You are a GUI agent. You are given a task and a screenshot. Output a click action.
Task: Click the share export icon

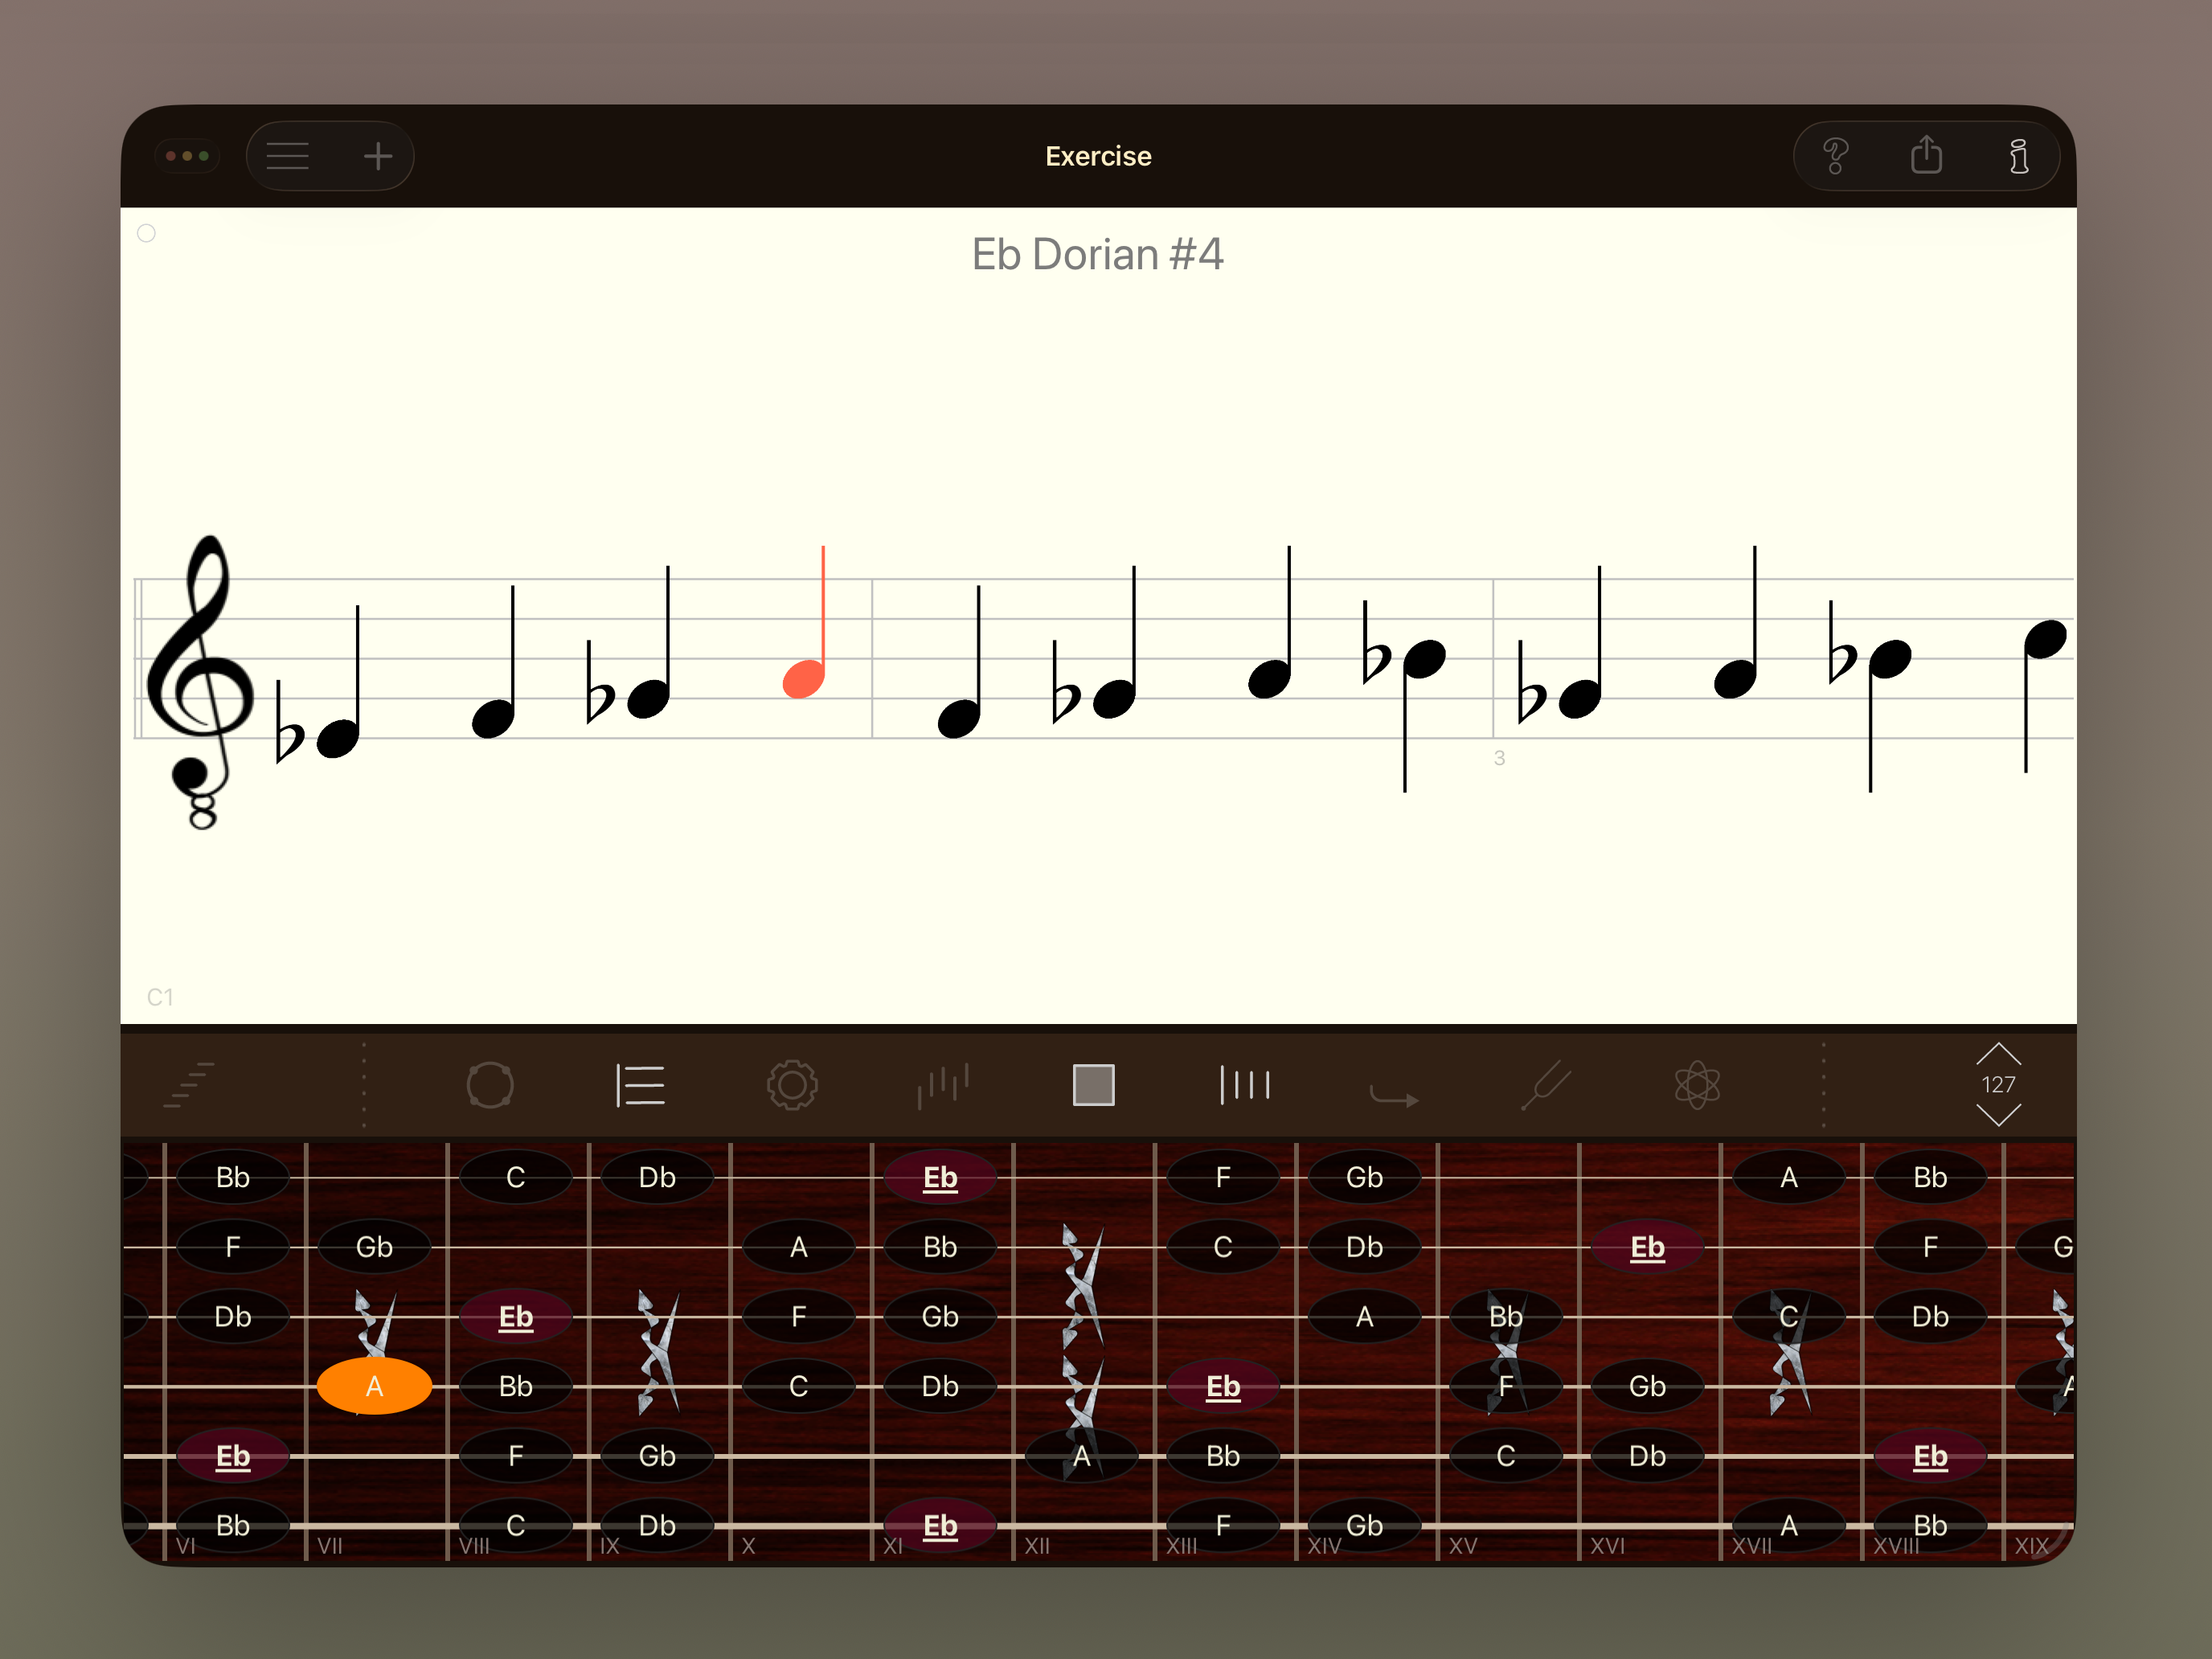[1926, 156]
